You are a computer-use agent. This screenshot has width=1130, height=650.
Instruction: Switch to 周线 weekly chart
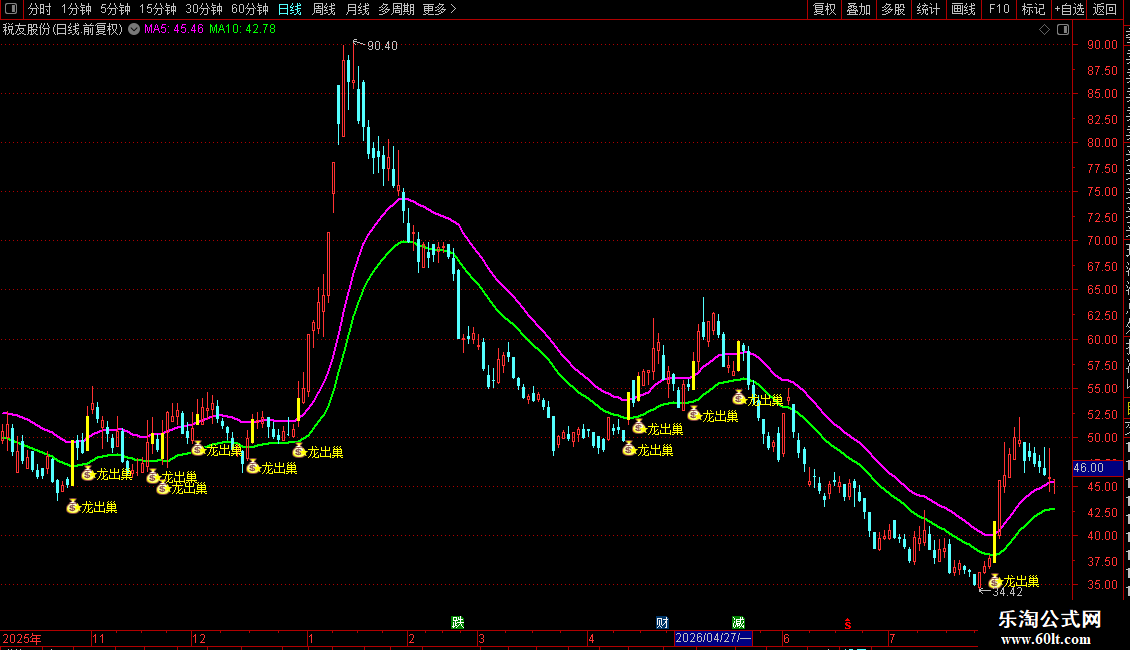pos(324,9)
